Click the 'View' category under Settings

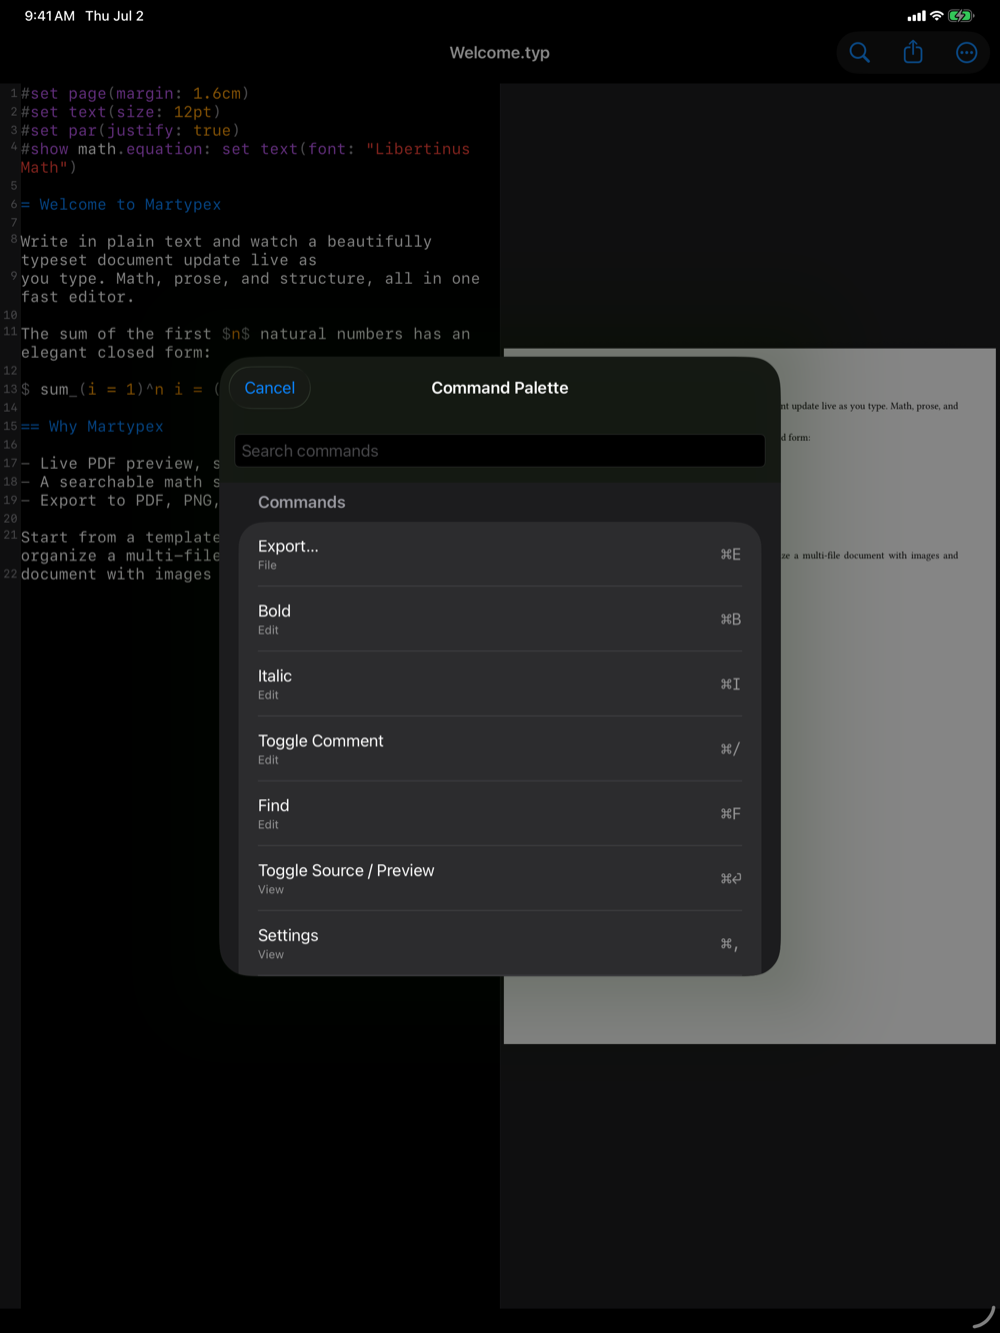pos(271,954)
